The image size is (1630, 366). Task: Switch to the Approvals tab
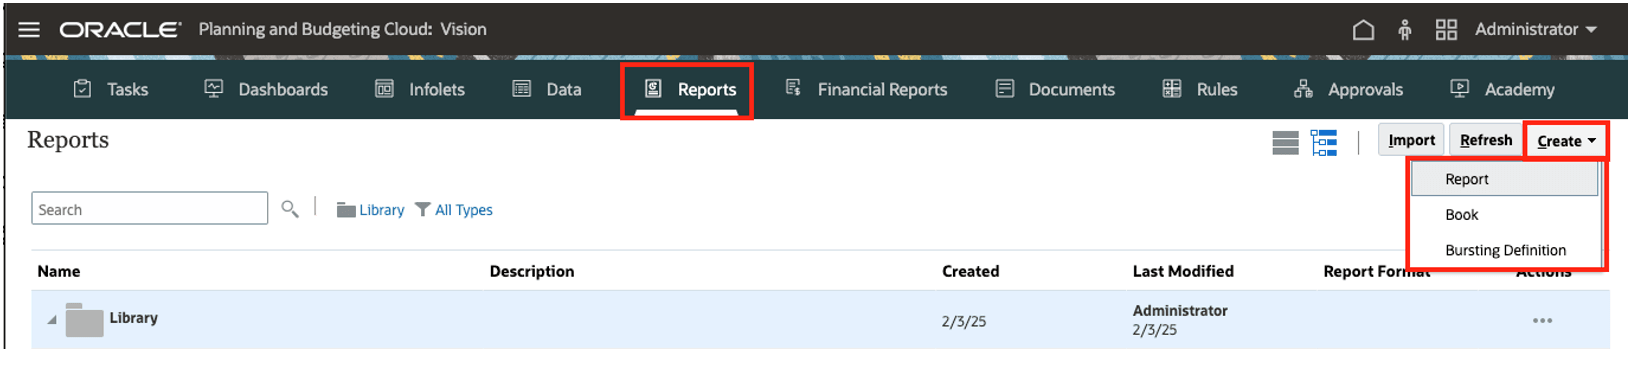pos(1348,89)
